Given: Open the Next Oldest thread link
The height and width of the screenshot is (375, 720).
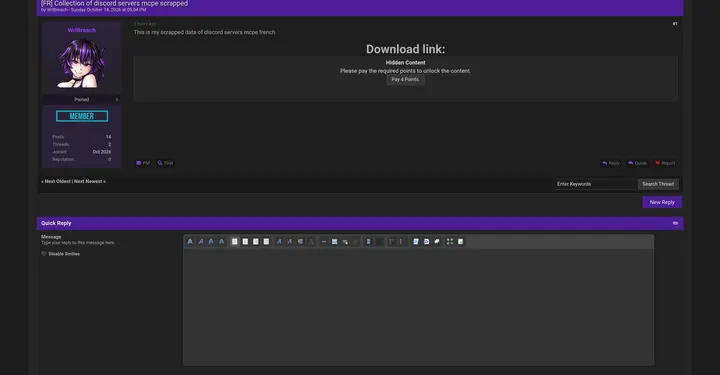Looking at the screenshot, I should (57, 181).
